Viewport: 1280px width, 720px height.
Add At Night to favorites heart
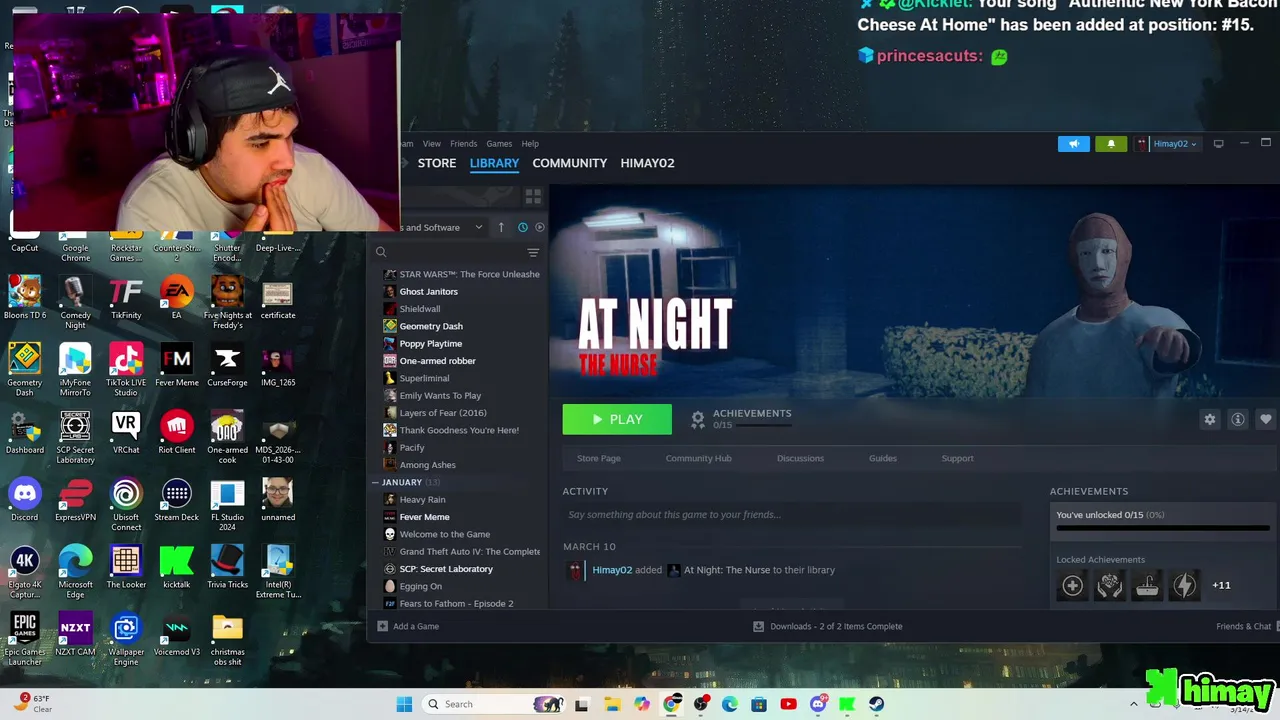click(1266, 419)
